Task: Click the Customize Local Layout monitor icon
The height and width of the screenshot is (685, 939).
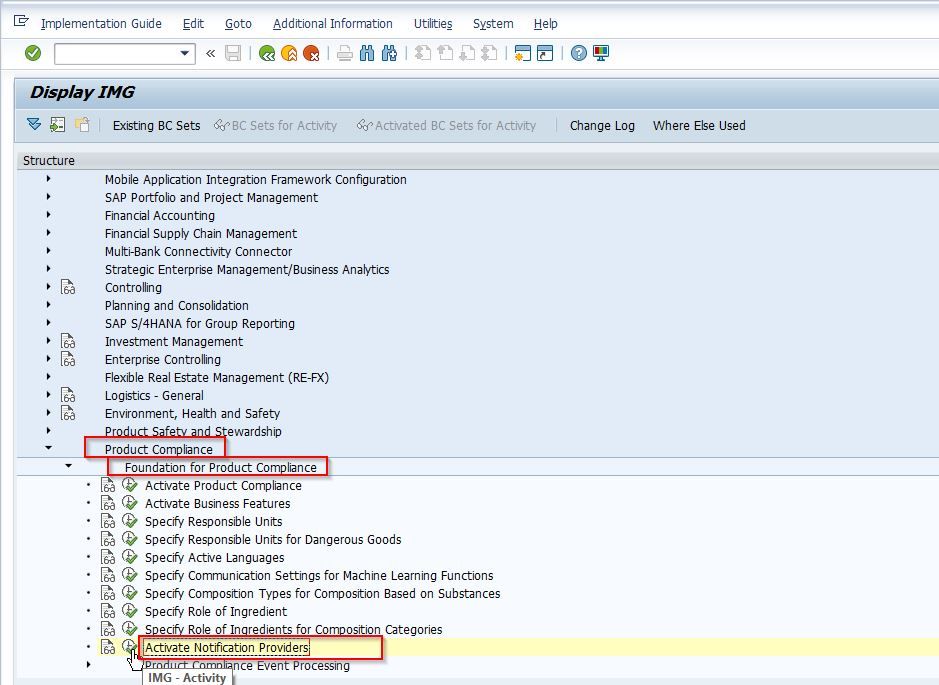Action: tap(601, 54)
